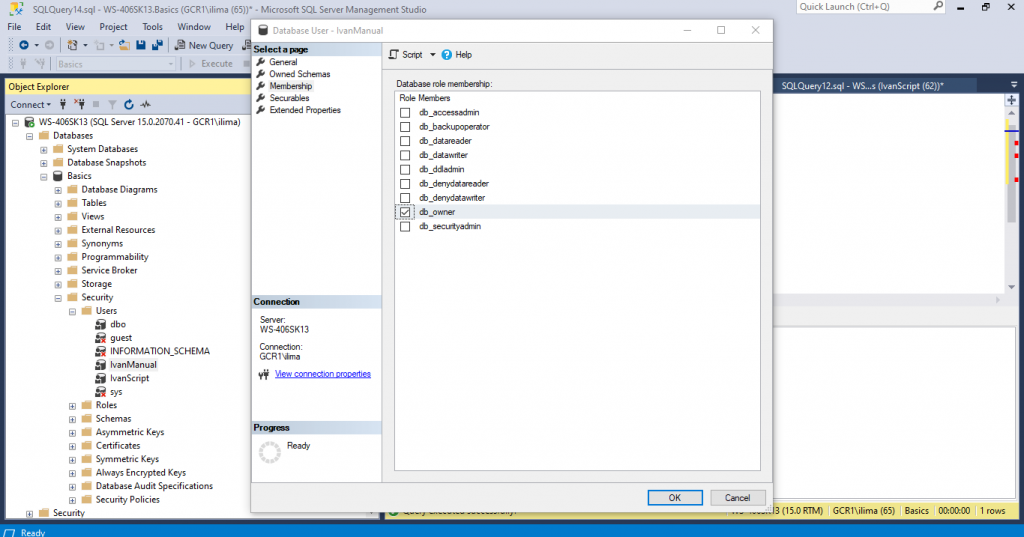Click the Save toolbar icon
This screenshot has width=1024, height=537.
(x=141, y=45)
